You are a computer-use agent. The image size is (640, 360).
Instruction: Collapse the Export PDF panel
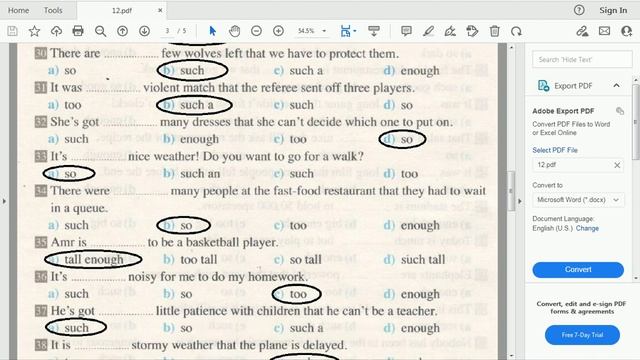[616, 86]
